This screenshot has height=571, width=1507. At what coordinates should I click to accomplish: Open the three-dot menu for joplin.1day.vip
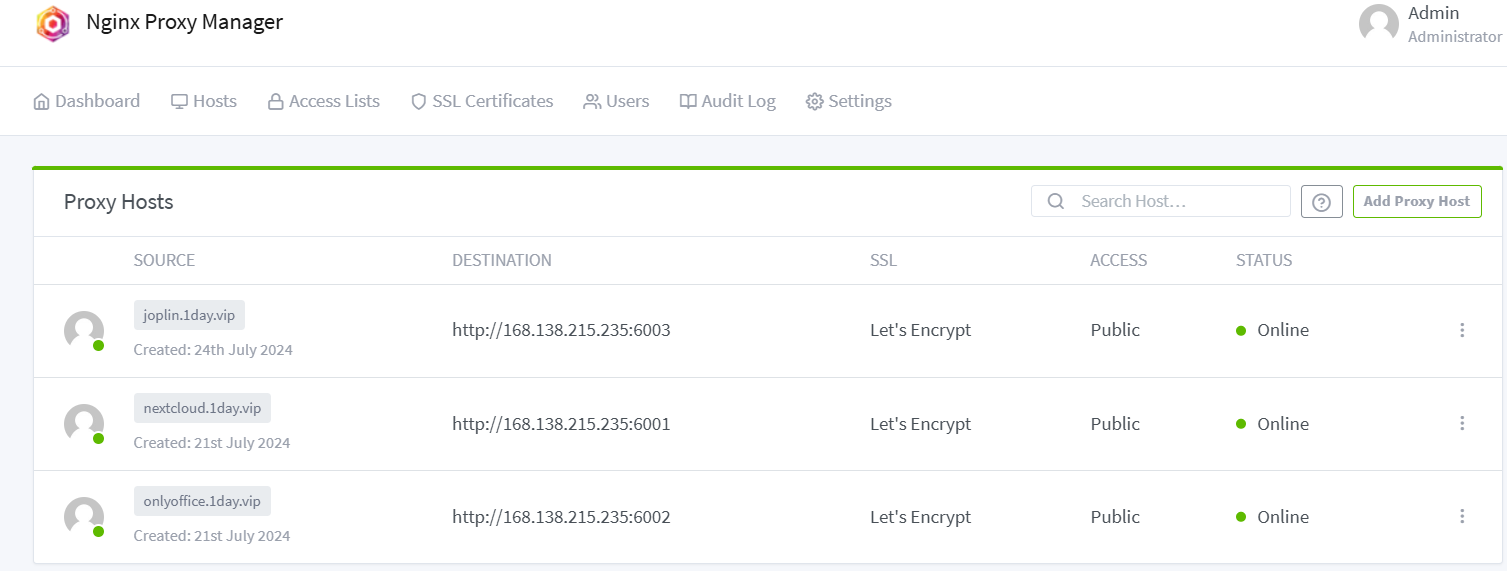pyautogui.click(x=1462, y=330)
